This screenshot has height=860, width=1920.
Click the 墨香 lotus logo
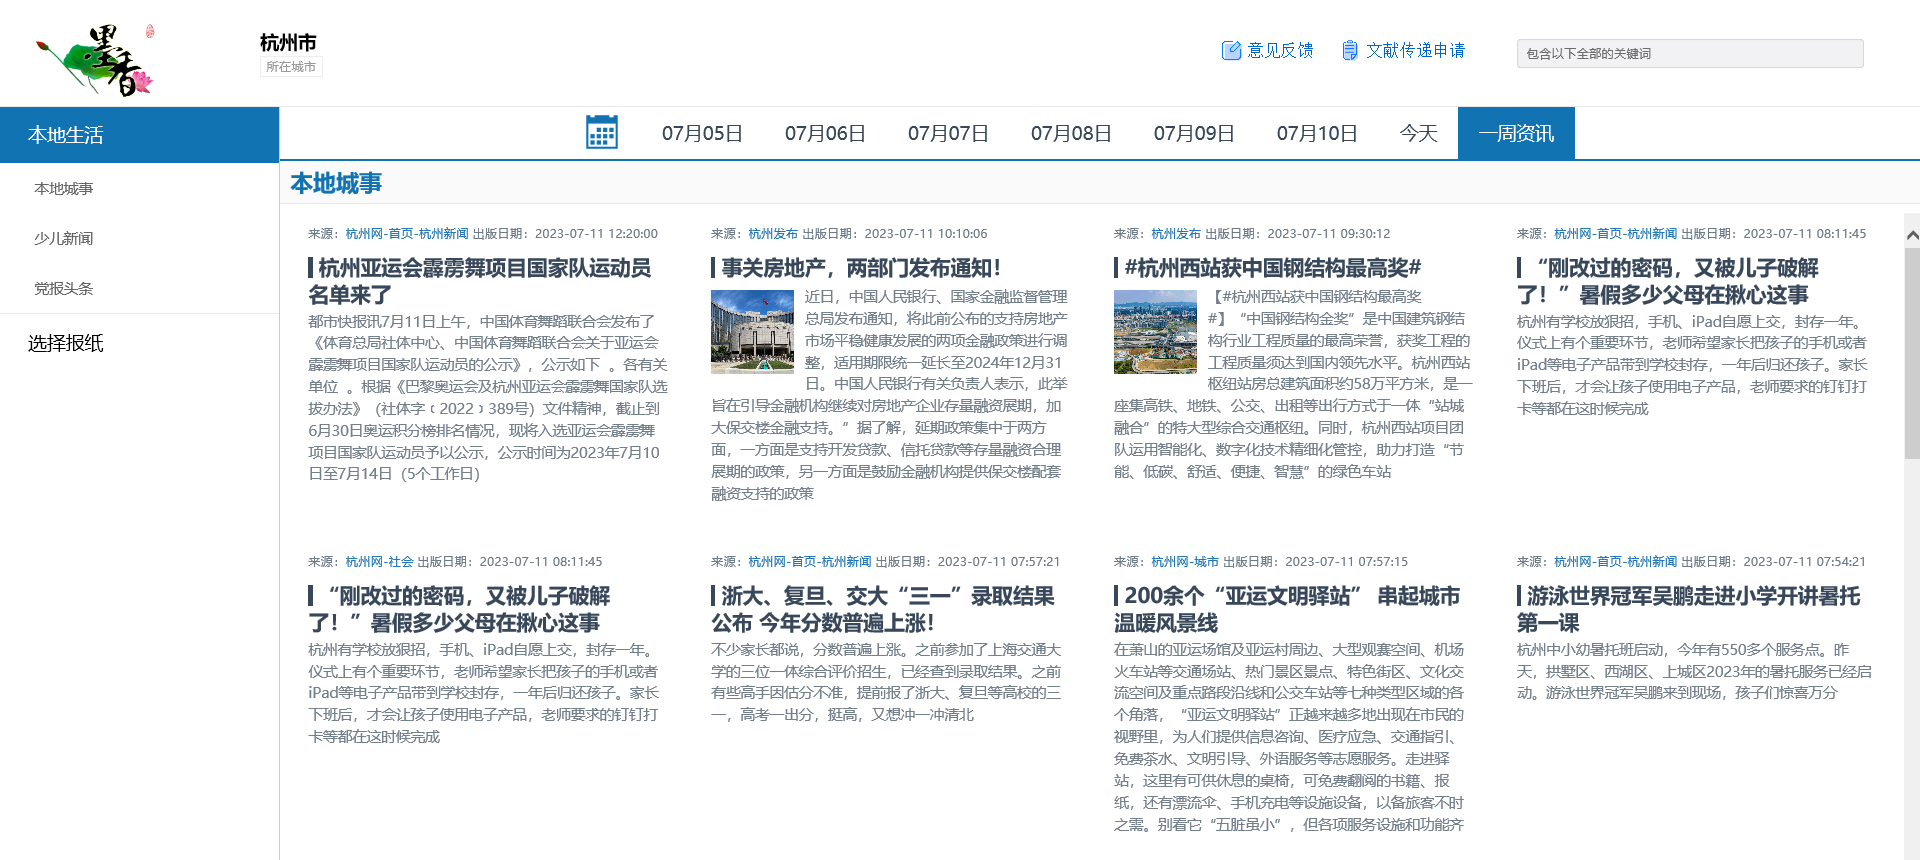(x=97, y=60)
